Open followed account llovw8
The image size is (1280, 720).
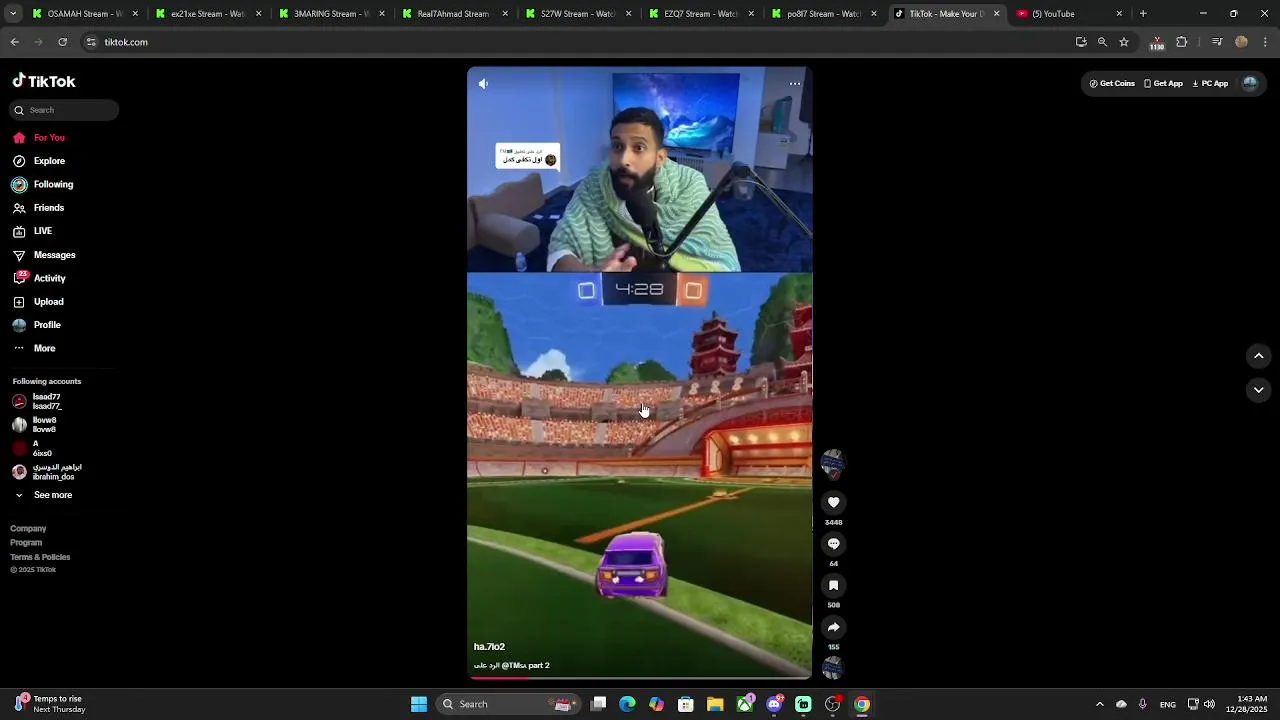35,425
